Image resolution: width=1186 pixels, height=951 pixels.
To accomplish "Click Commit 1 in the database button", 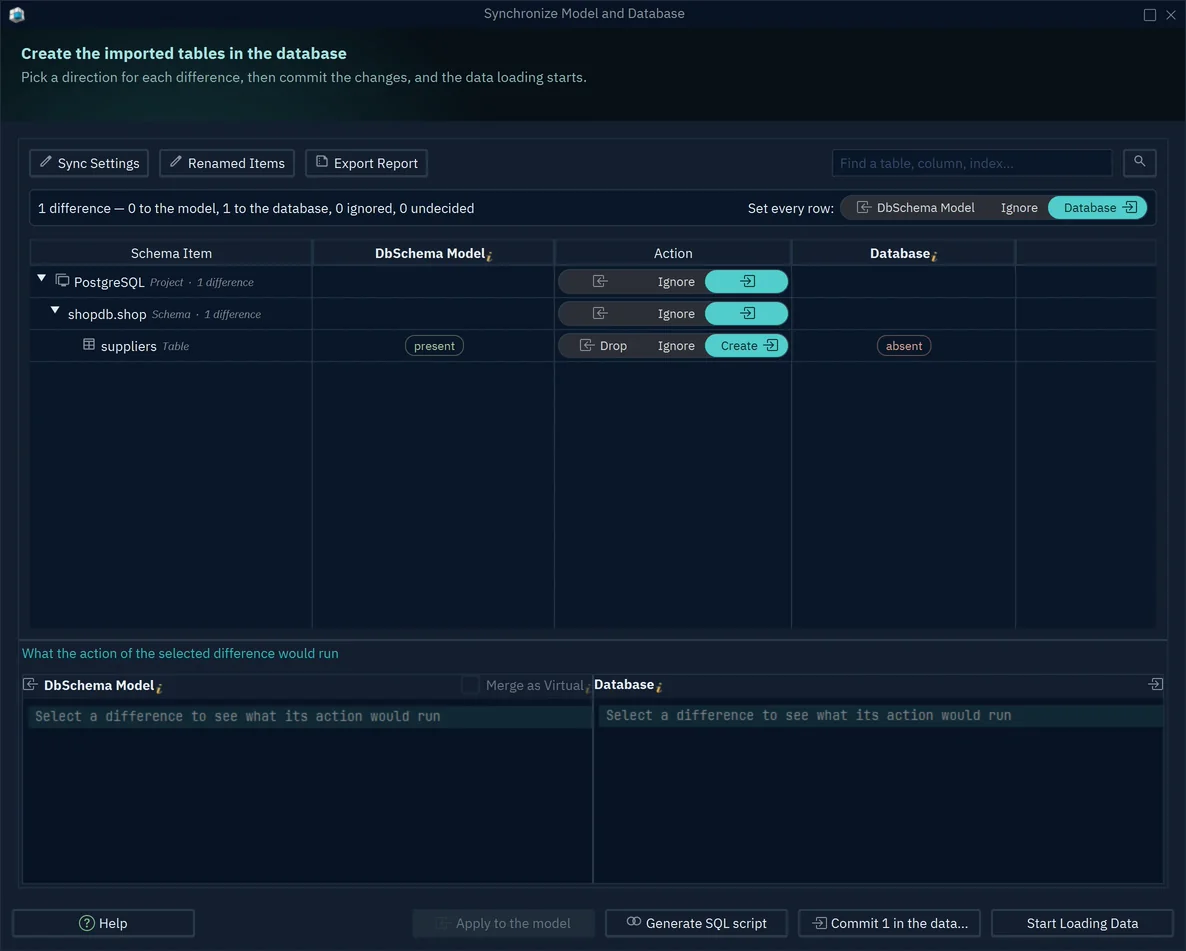I will [890, 923].
